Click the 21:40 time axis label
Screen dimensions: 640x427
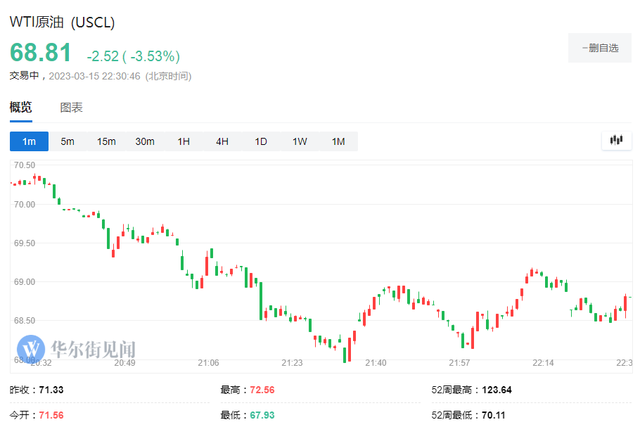tap(376, 363)
